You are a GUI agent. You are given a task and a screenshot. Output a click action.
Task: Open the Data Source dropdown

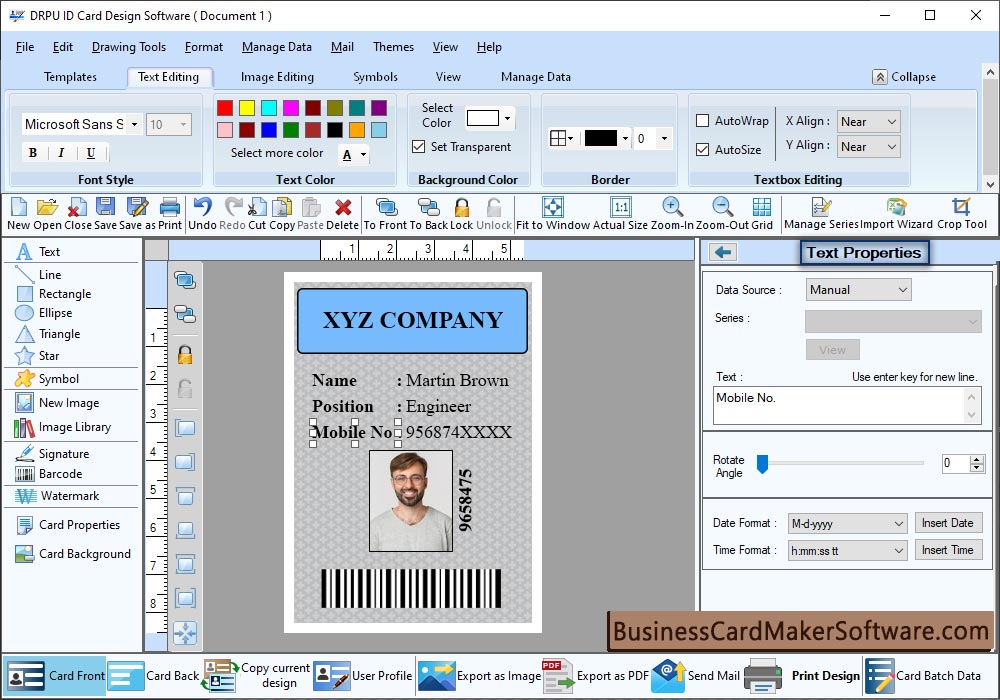(x=858, y=289)
